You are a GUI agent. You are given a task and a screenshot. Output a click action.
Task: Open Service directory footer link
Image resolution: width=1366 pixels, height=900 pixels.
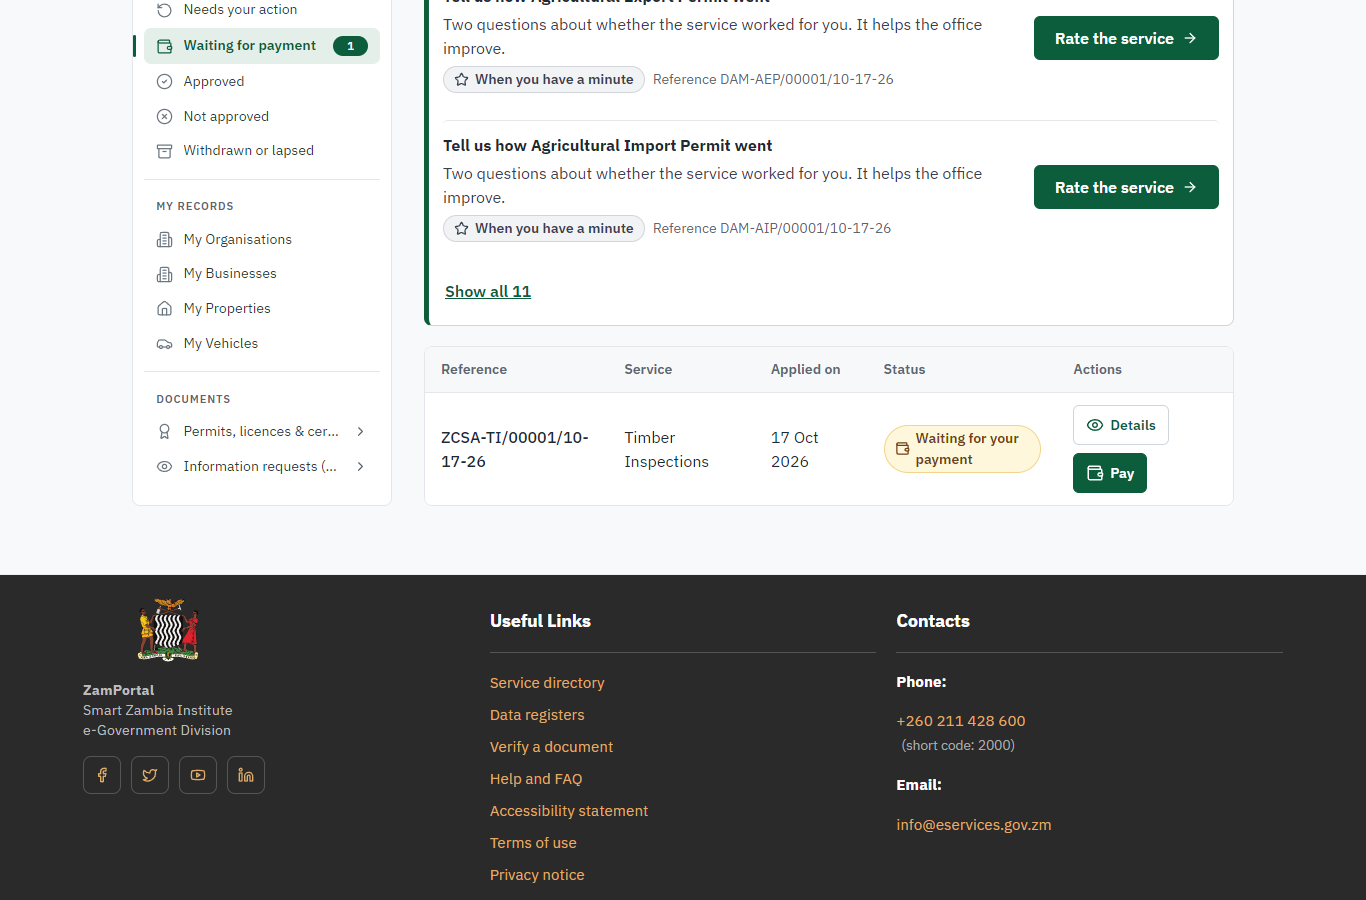click(547, 683)
